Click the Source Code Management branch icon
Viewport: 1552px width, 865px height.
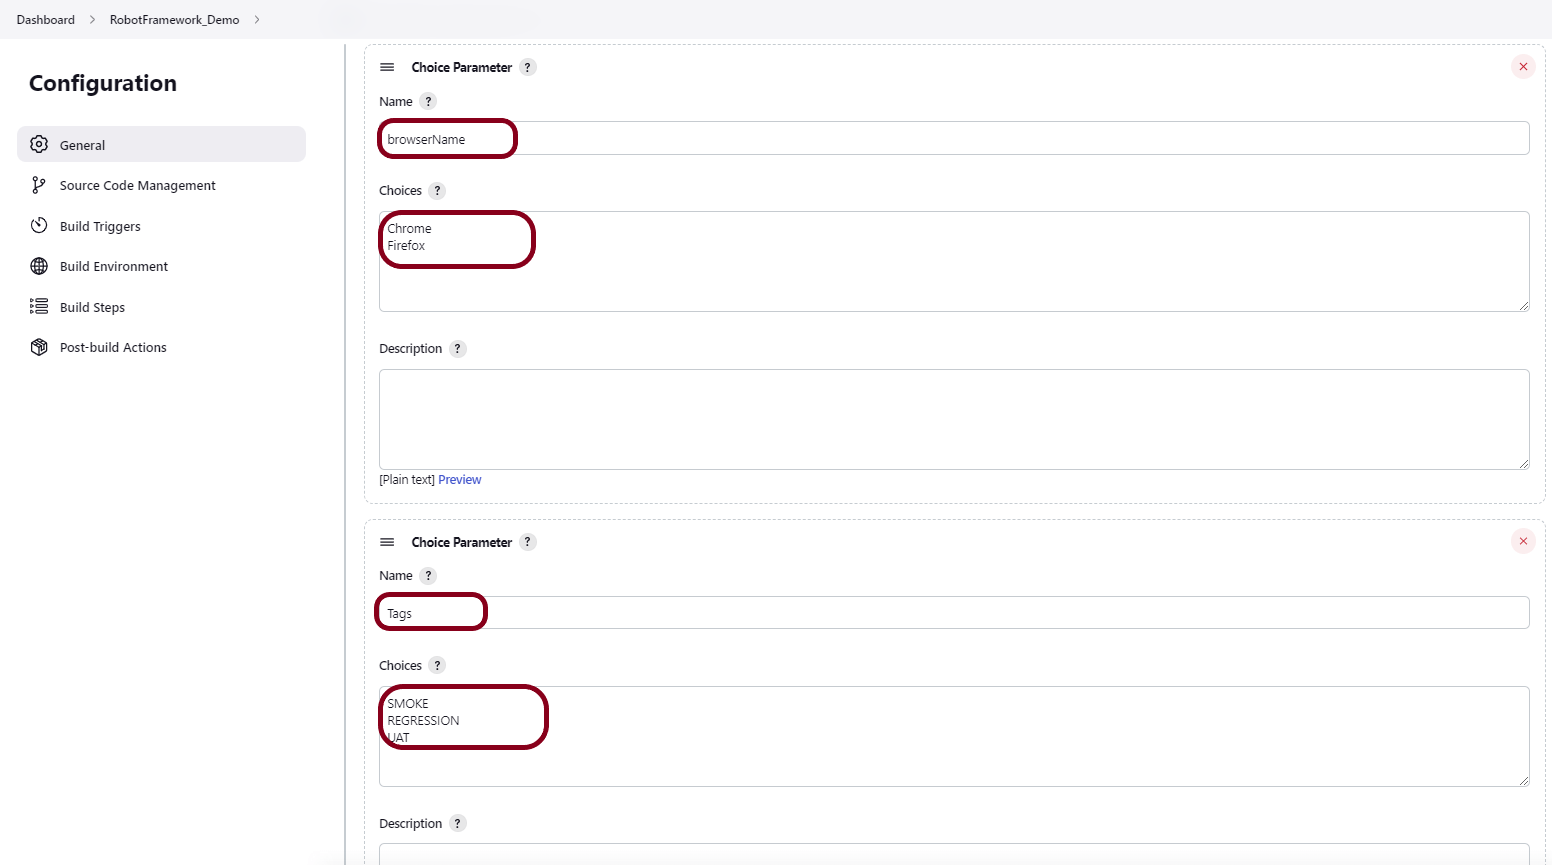click(x=38, y=185)
